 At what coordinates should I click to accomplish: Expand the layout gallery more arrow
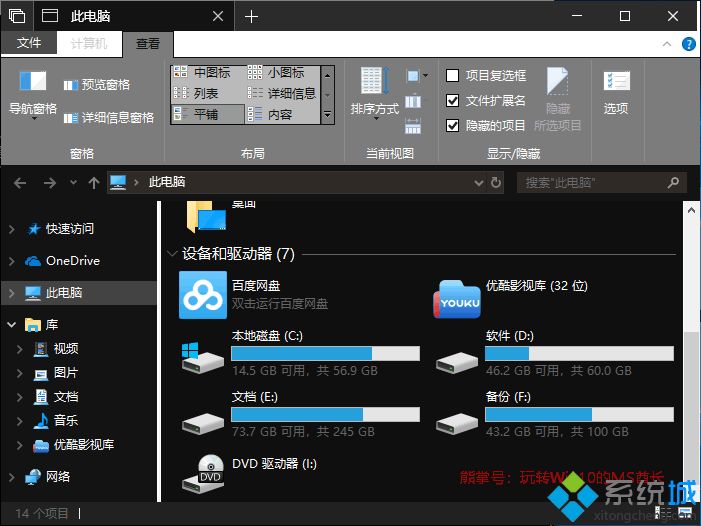[x=328, y=114]
